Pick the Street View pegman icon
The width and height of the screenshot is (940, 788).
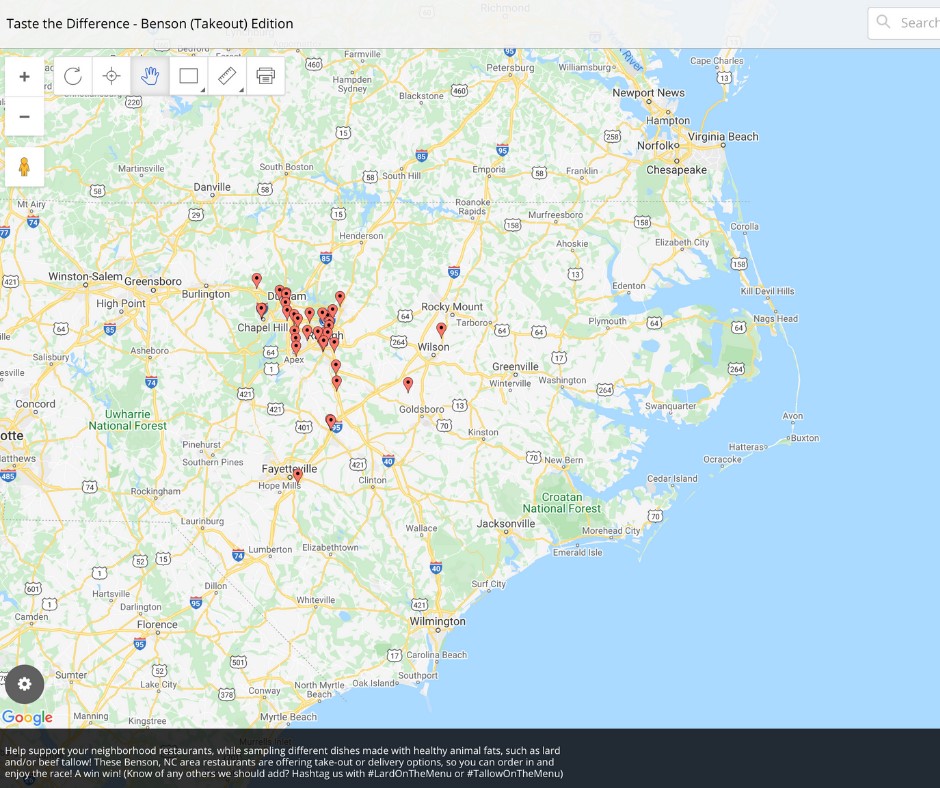pos(25,167)
